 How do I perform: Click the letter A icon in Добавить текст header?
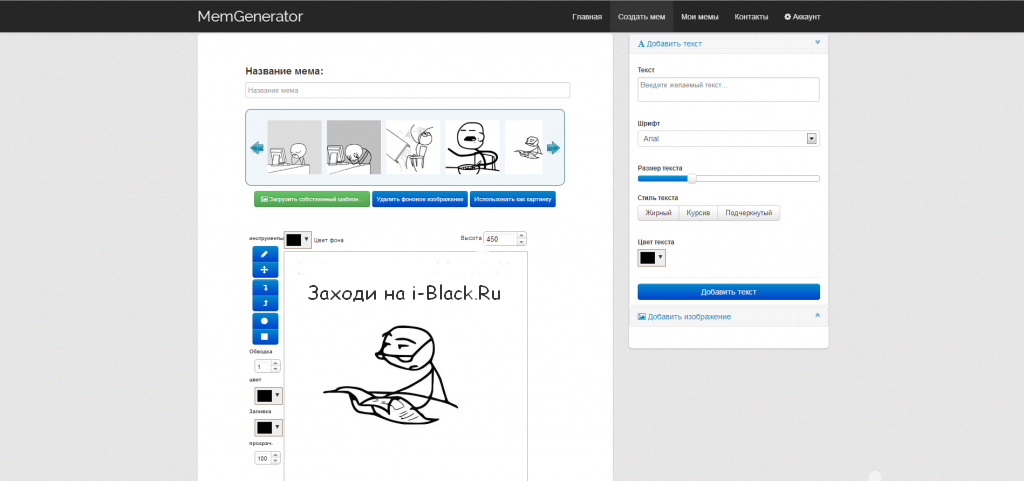(x=641, y=44)
